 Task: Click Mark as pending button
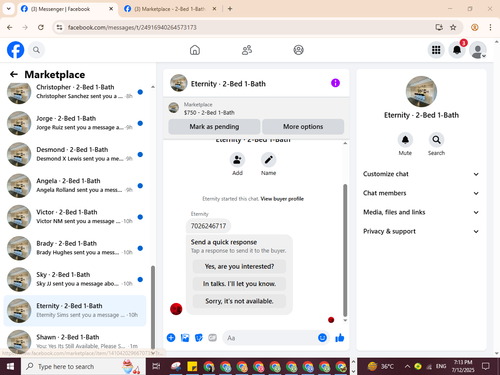pos(214,127)
